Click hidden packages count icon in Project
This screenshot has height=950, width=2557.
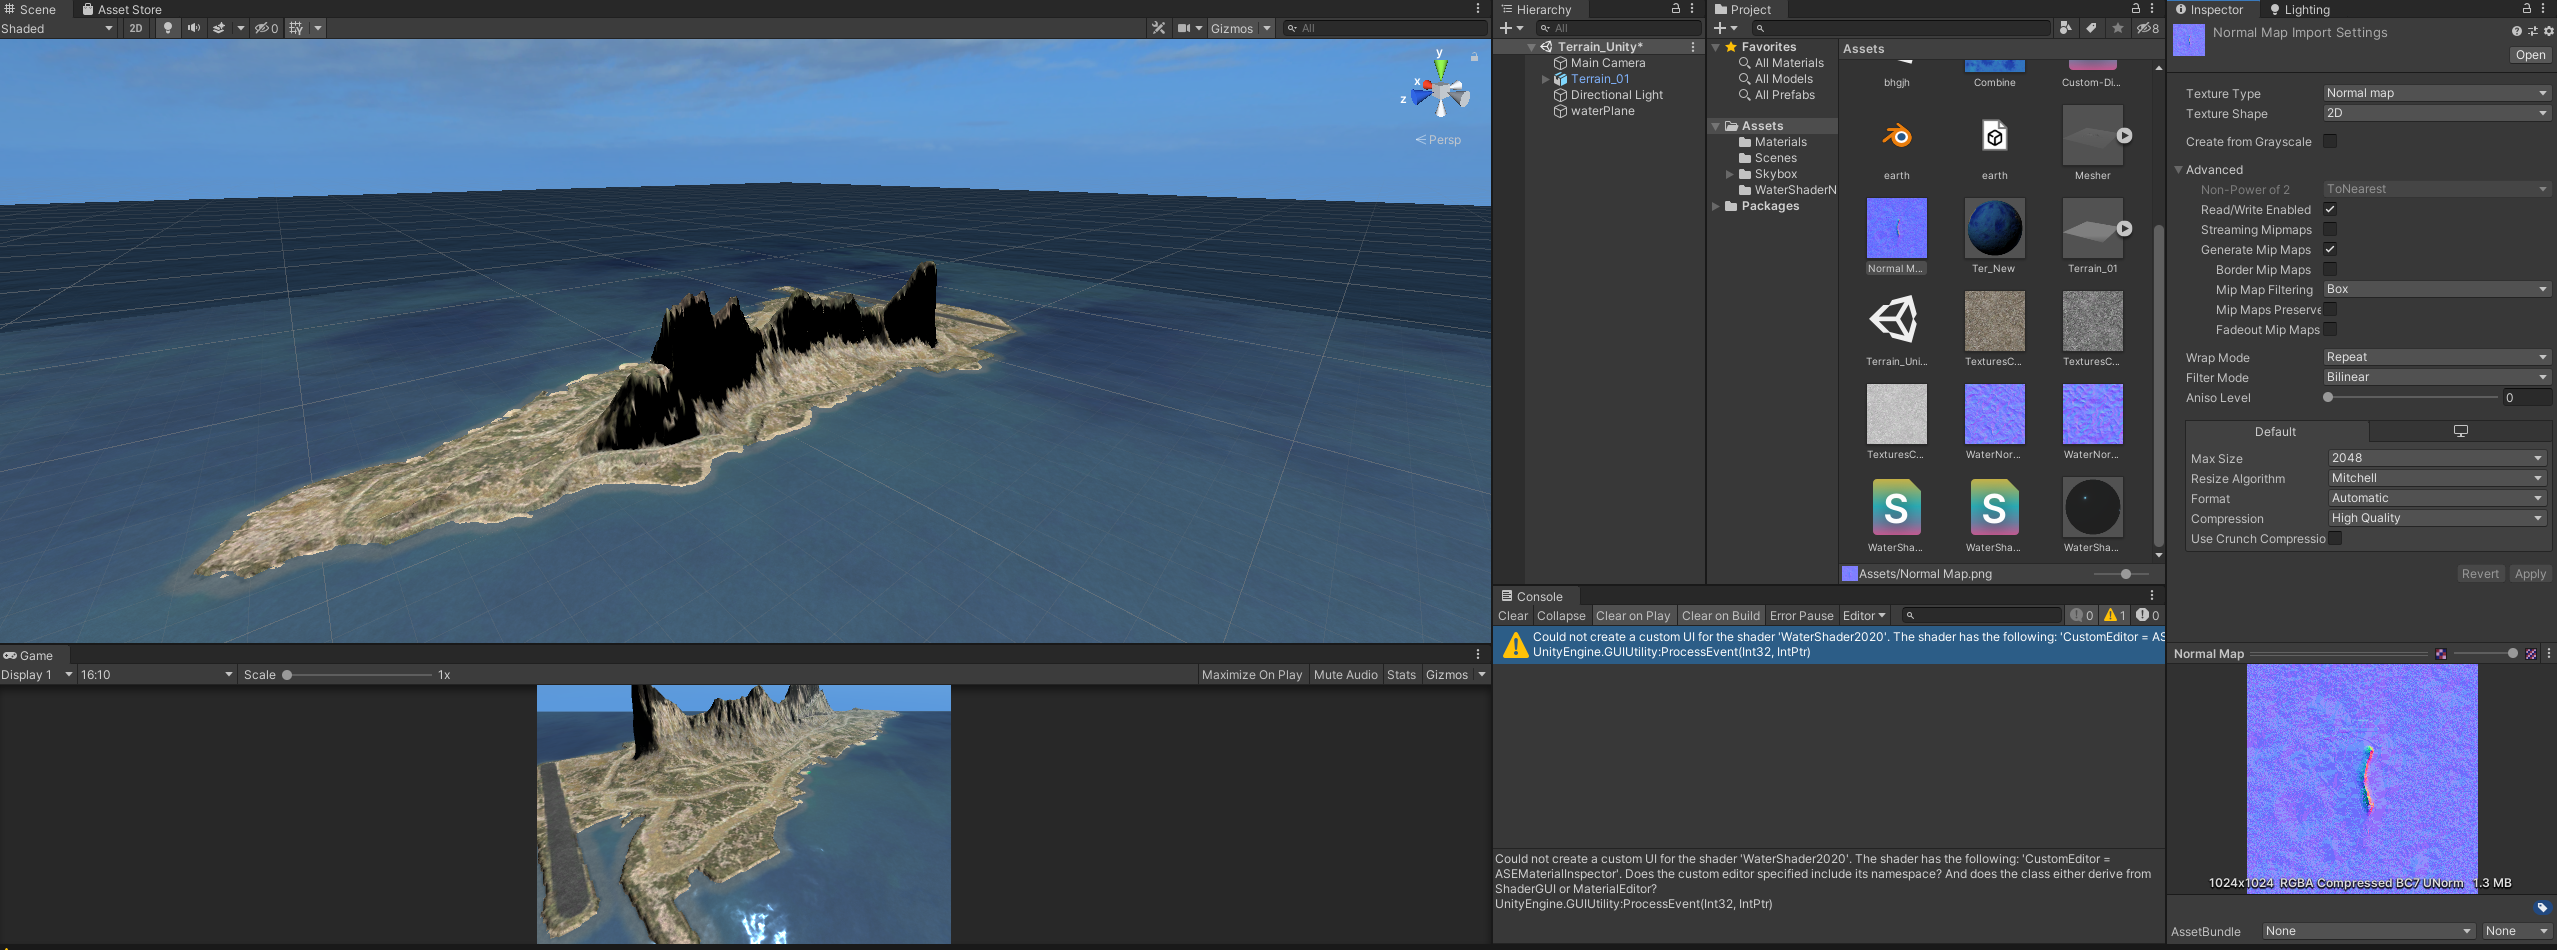2148,28
